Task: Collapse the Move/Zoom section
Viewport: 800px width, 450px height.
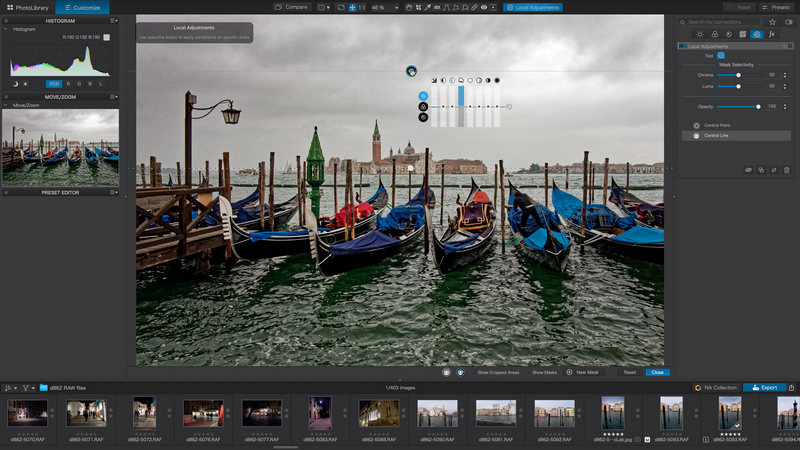Action: pyautogui.click(x=6, y=105)
